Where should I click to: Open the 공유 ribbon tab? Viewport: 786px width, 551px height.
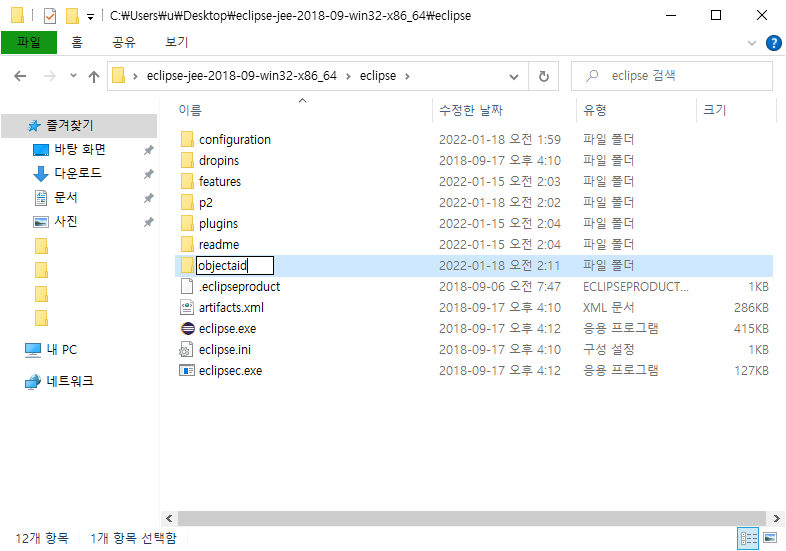(123, 42)
